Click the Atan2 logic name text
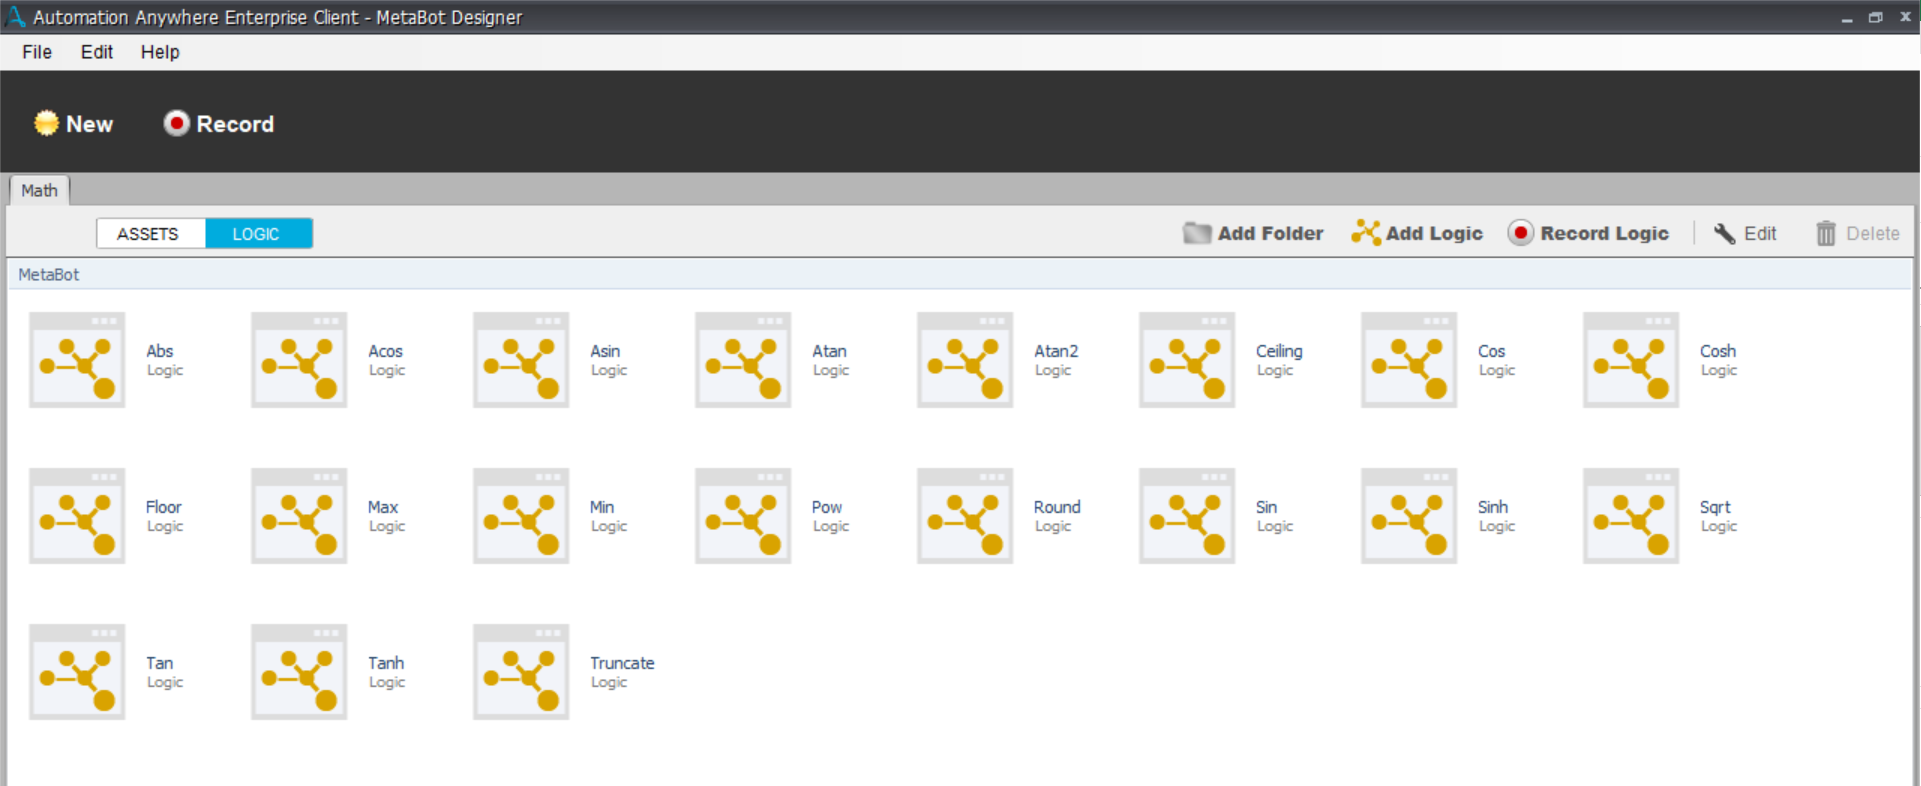The image size is (1921, 786). pos(1056,351)
